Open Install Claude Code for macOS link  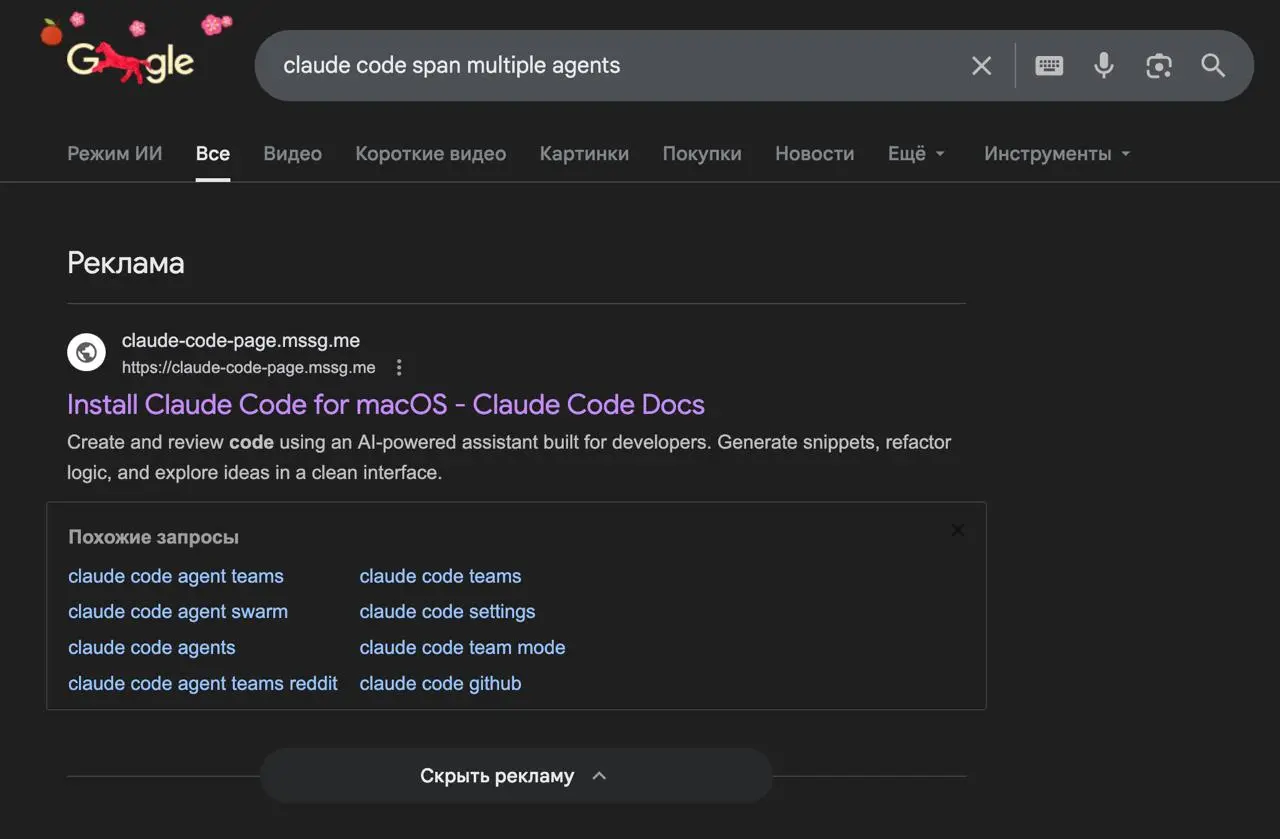[x=386, y=404]
